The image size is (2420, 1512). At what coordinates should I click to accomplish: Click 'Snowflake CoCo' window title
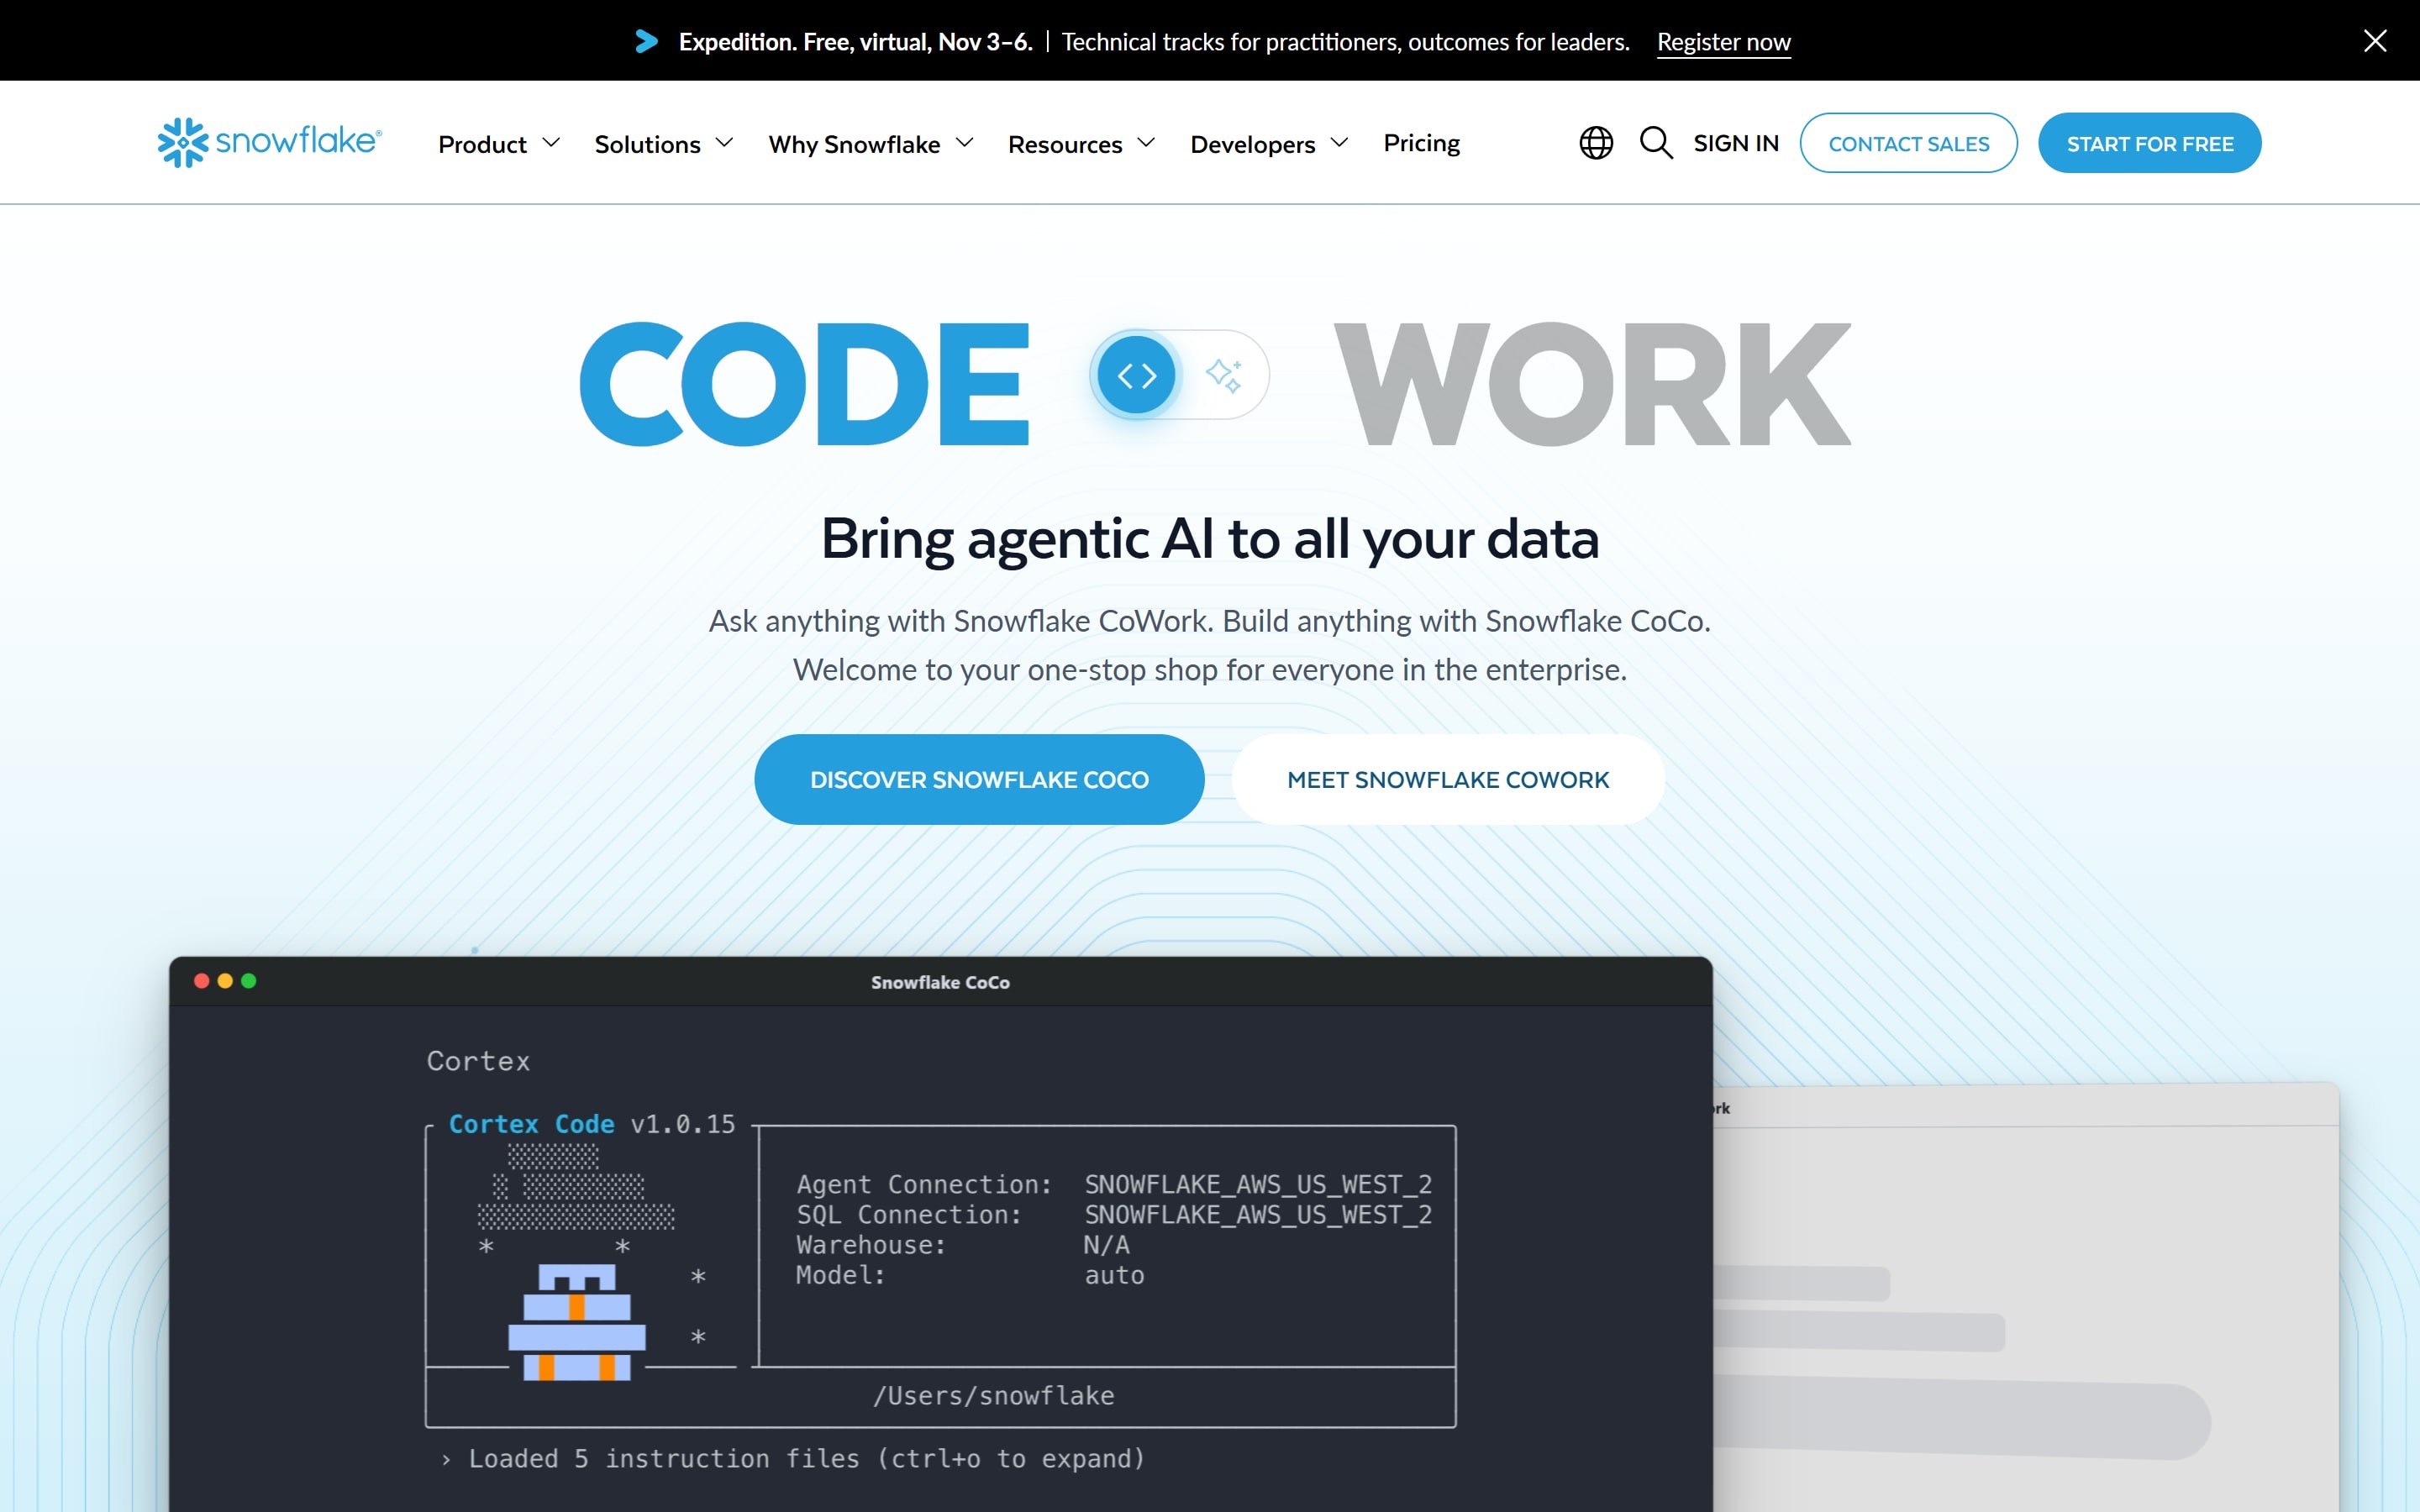click(940, 982)
